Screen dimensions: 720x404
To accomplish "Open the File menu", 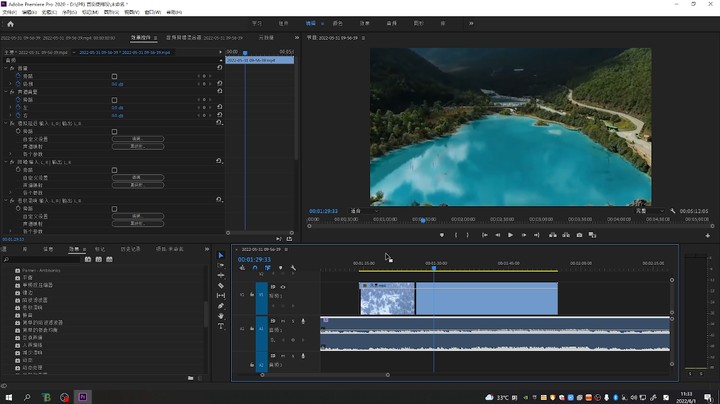I will (x=10, y=12).
